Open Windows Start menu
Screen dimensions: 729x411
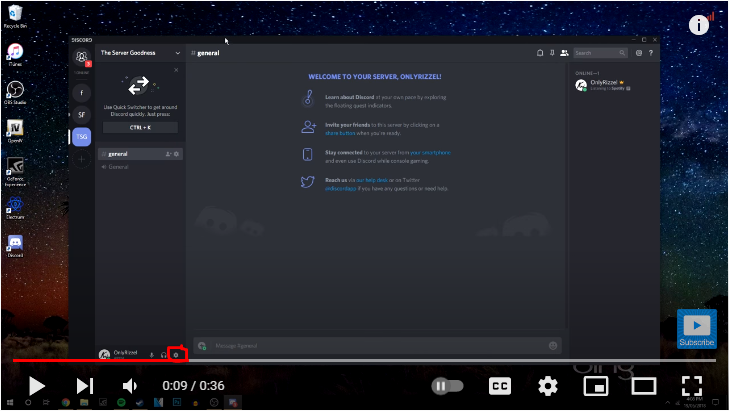10,403
